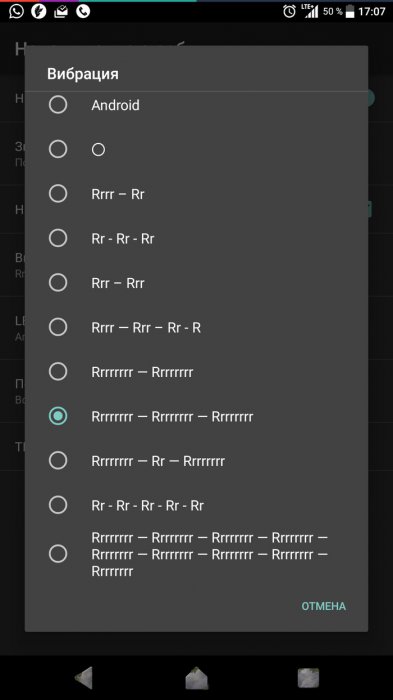Choose the "Rrrr – Rr" vibration pattern

[196, 194]
